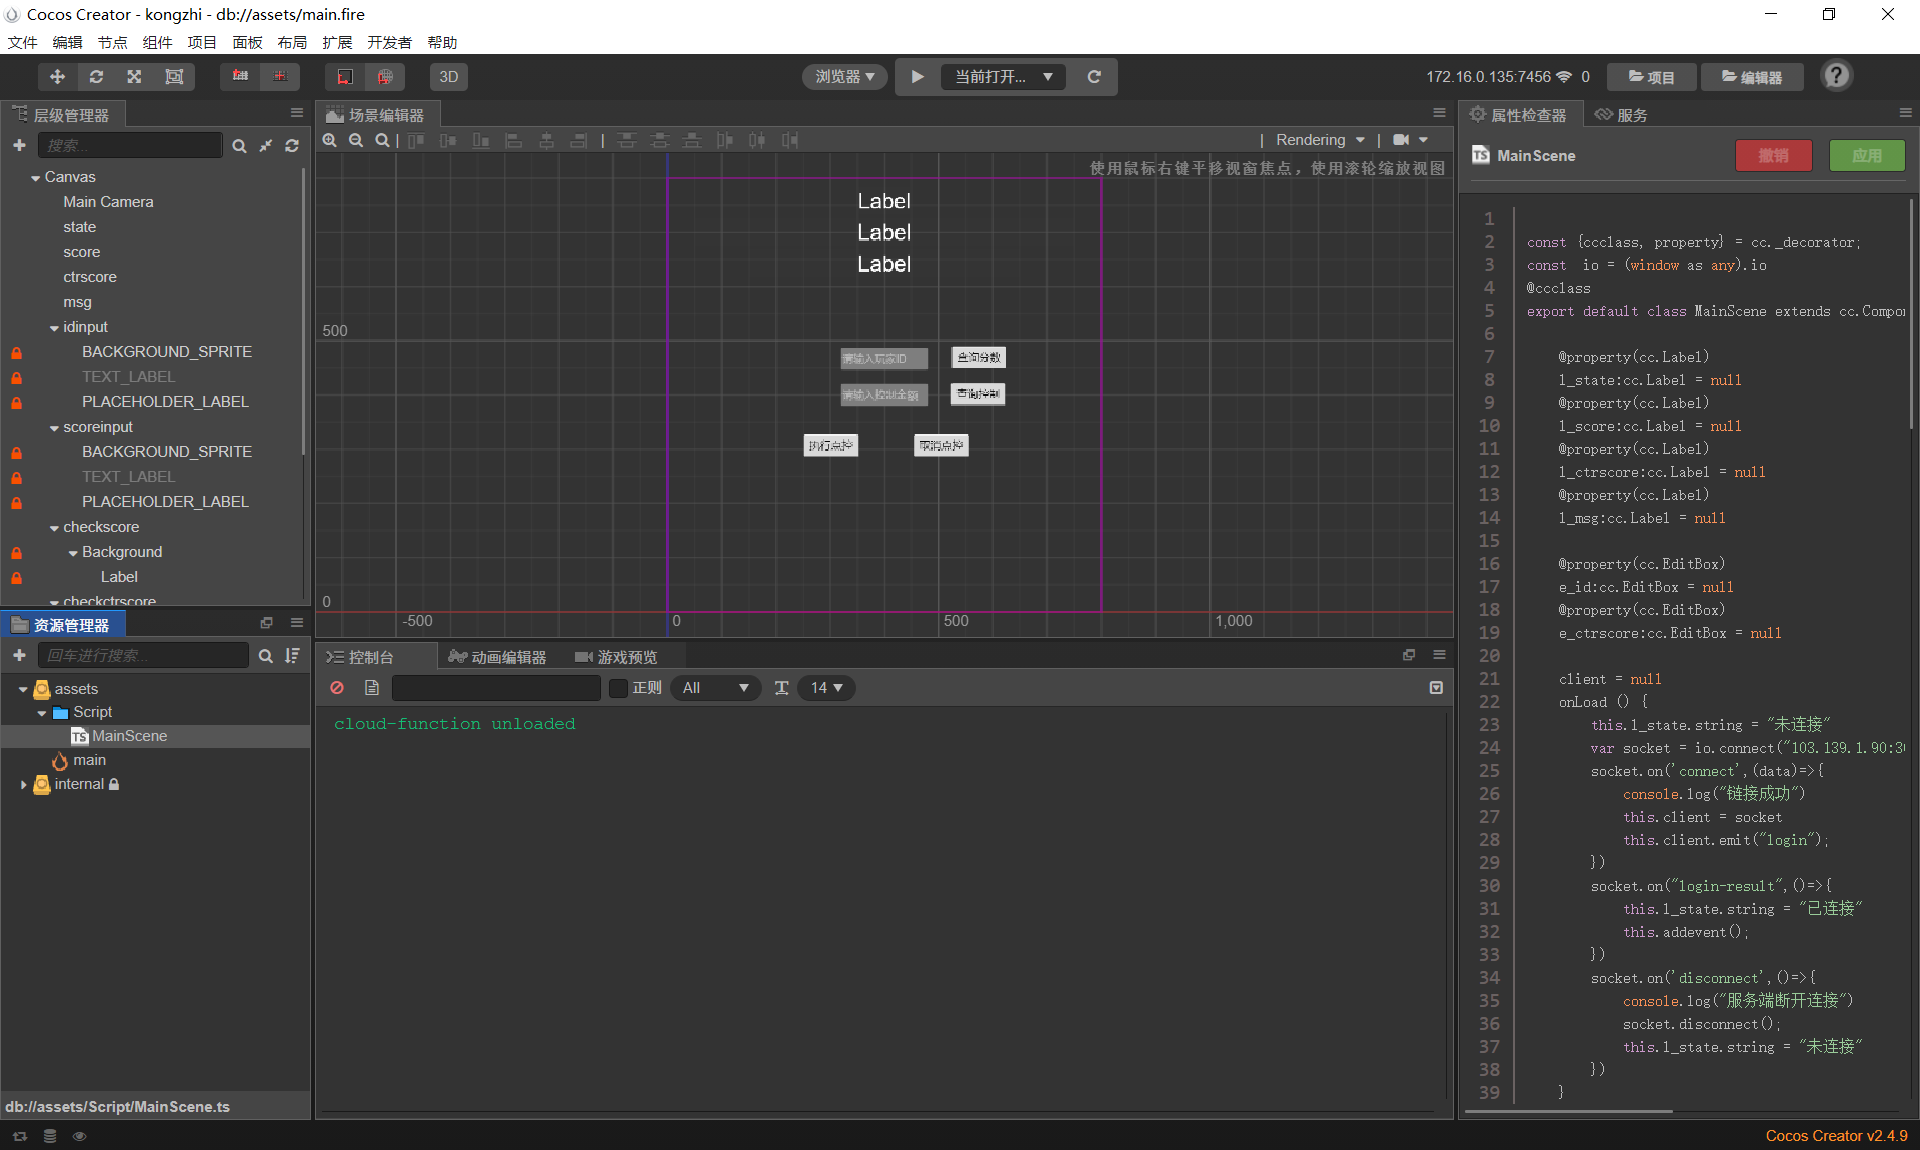Zoom in the scene editor
Viewport: 1920px width, 1150px height.
tap(330, 141)
